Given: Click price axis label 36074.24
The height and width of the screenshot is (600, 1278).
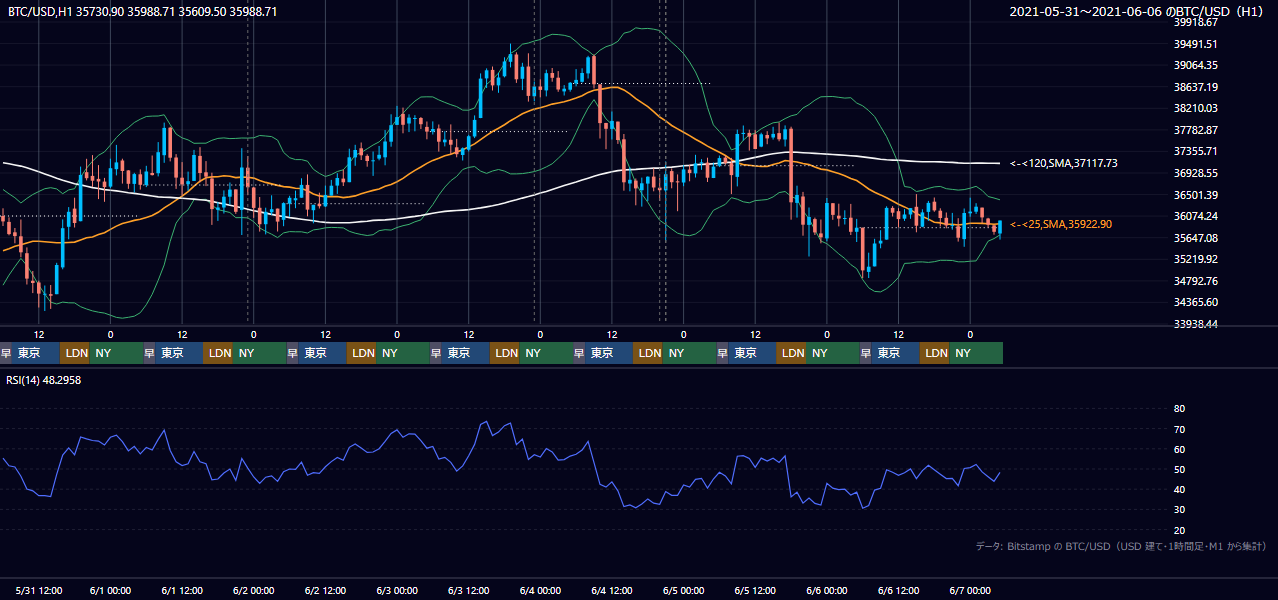Looking at the screenshot, I should [1195, 216].
